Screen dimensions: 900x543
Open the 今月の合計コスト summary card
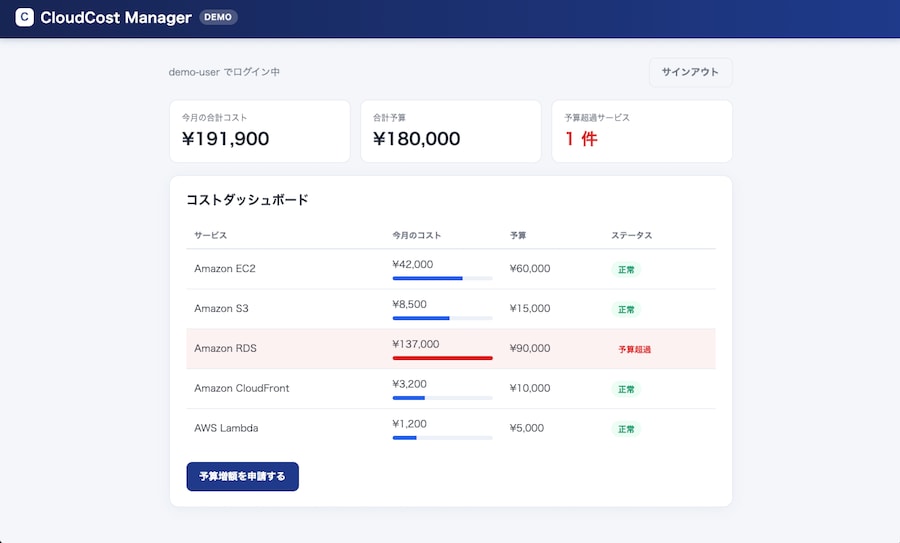(x=260, y=131)
